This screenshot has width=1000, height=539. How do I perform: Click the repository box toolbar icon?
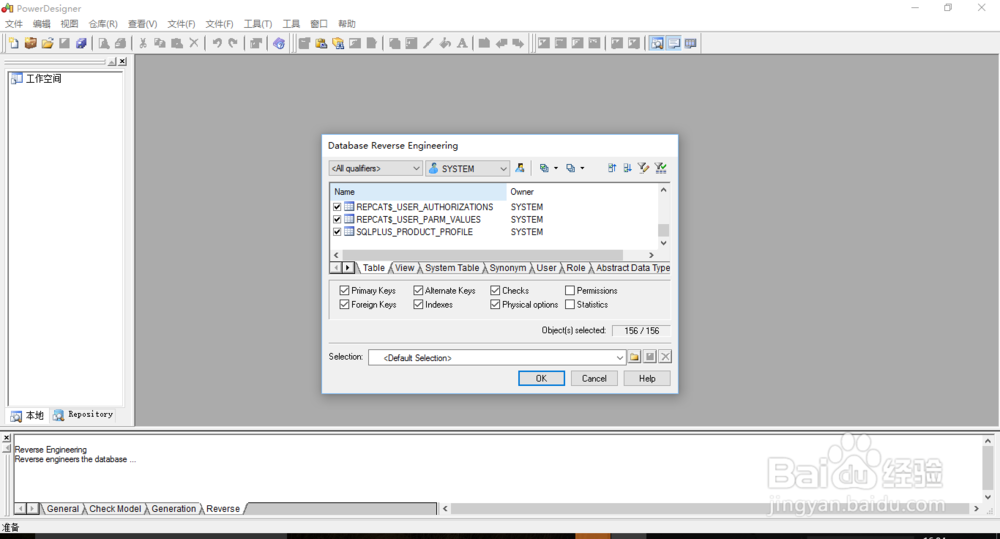click(x=30, y=43)
